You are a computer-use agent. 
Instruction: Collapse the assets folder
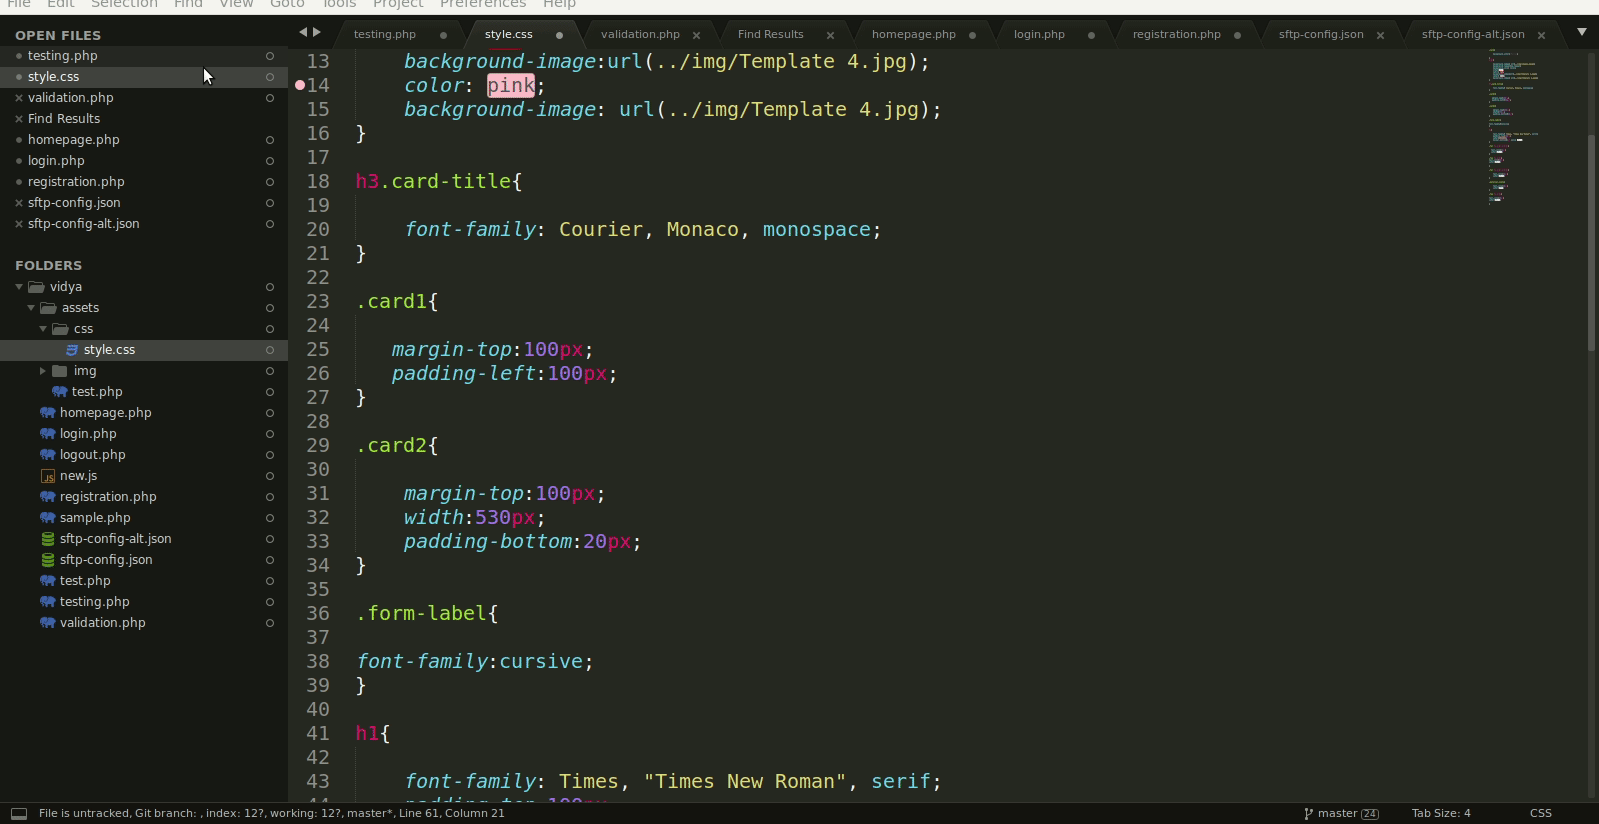31,308
